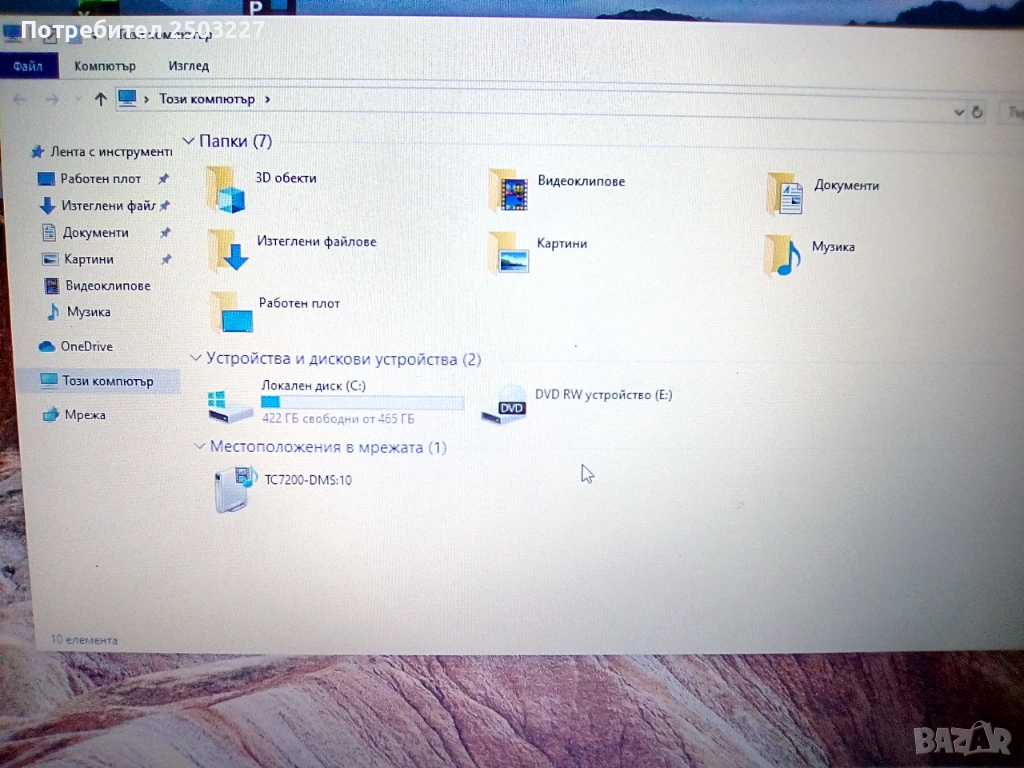Screen dimensions: 1024x768
Task: Open the Видеоклипове folder icon
Action: (x=508, y=191)
